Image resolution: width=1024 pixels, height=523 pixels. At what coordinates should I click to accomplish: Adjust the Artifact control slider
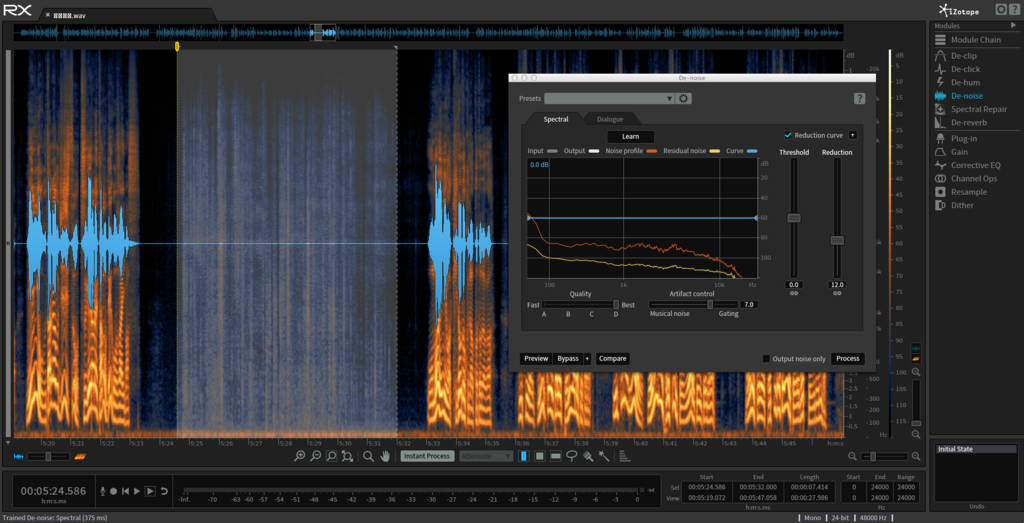(711, 304)
